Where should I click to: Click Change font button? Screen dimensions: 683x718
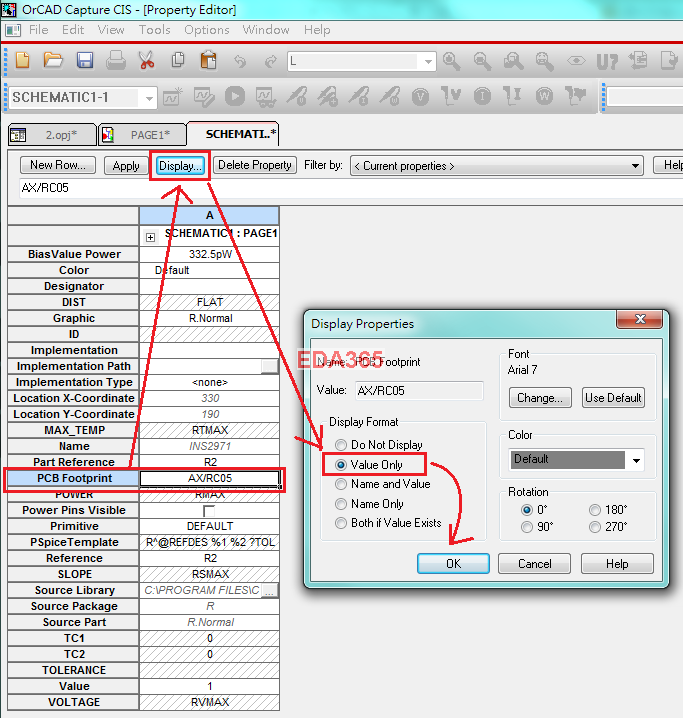tap(540, 397)
